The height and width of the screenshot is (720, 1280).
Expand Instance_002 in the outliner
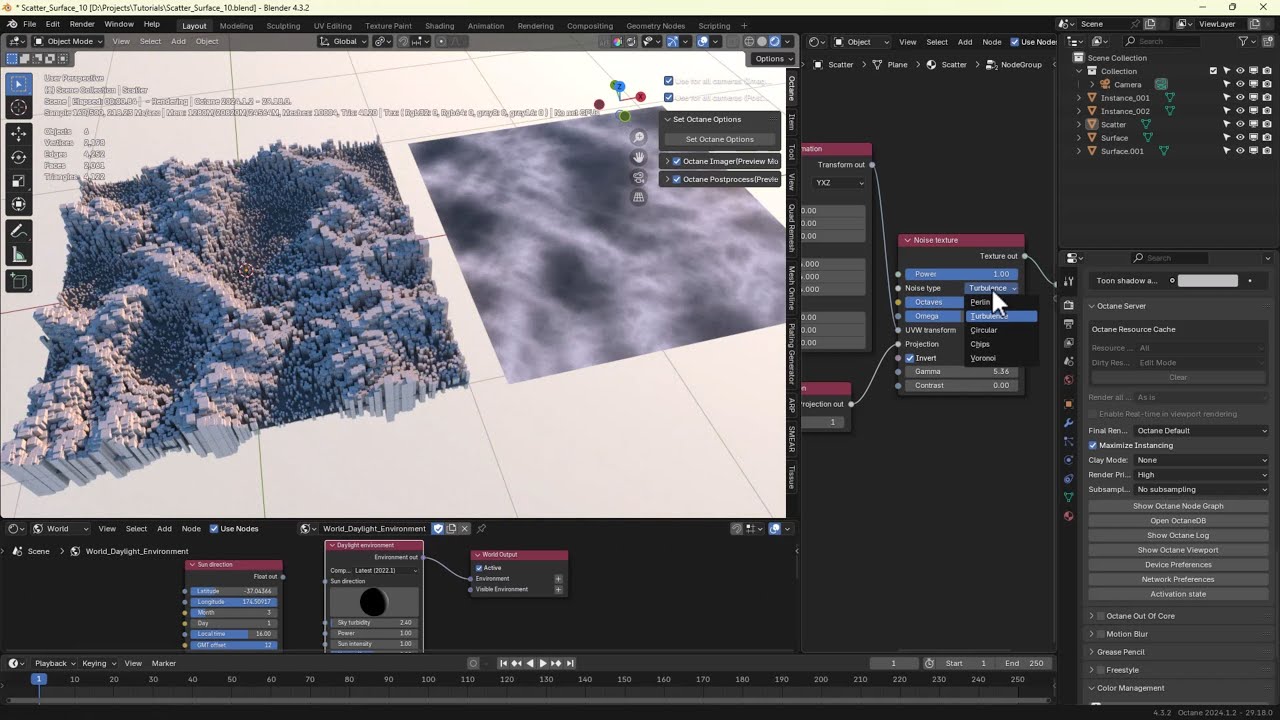tap(1078, 111)
